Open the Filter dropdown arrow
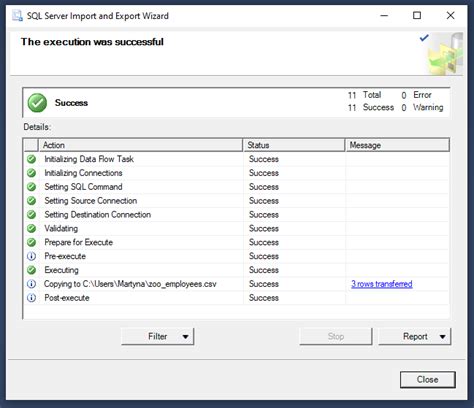 [x=186, y=337]
